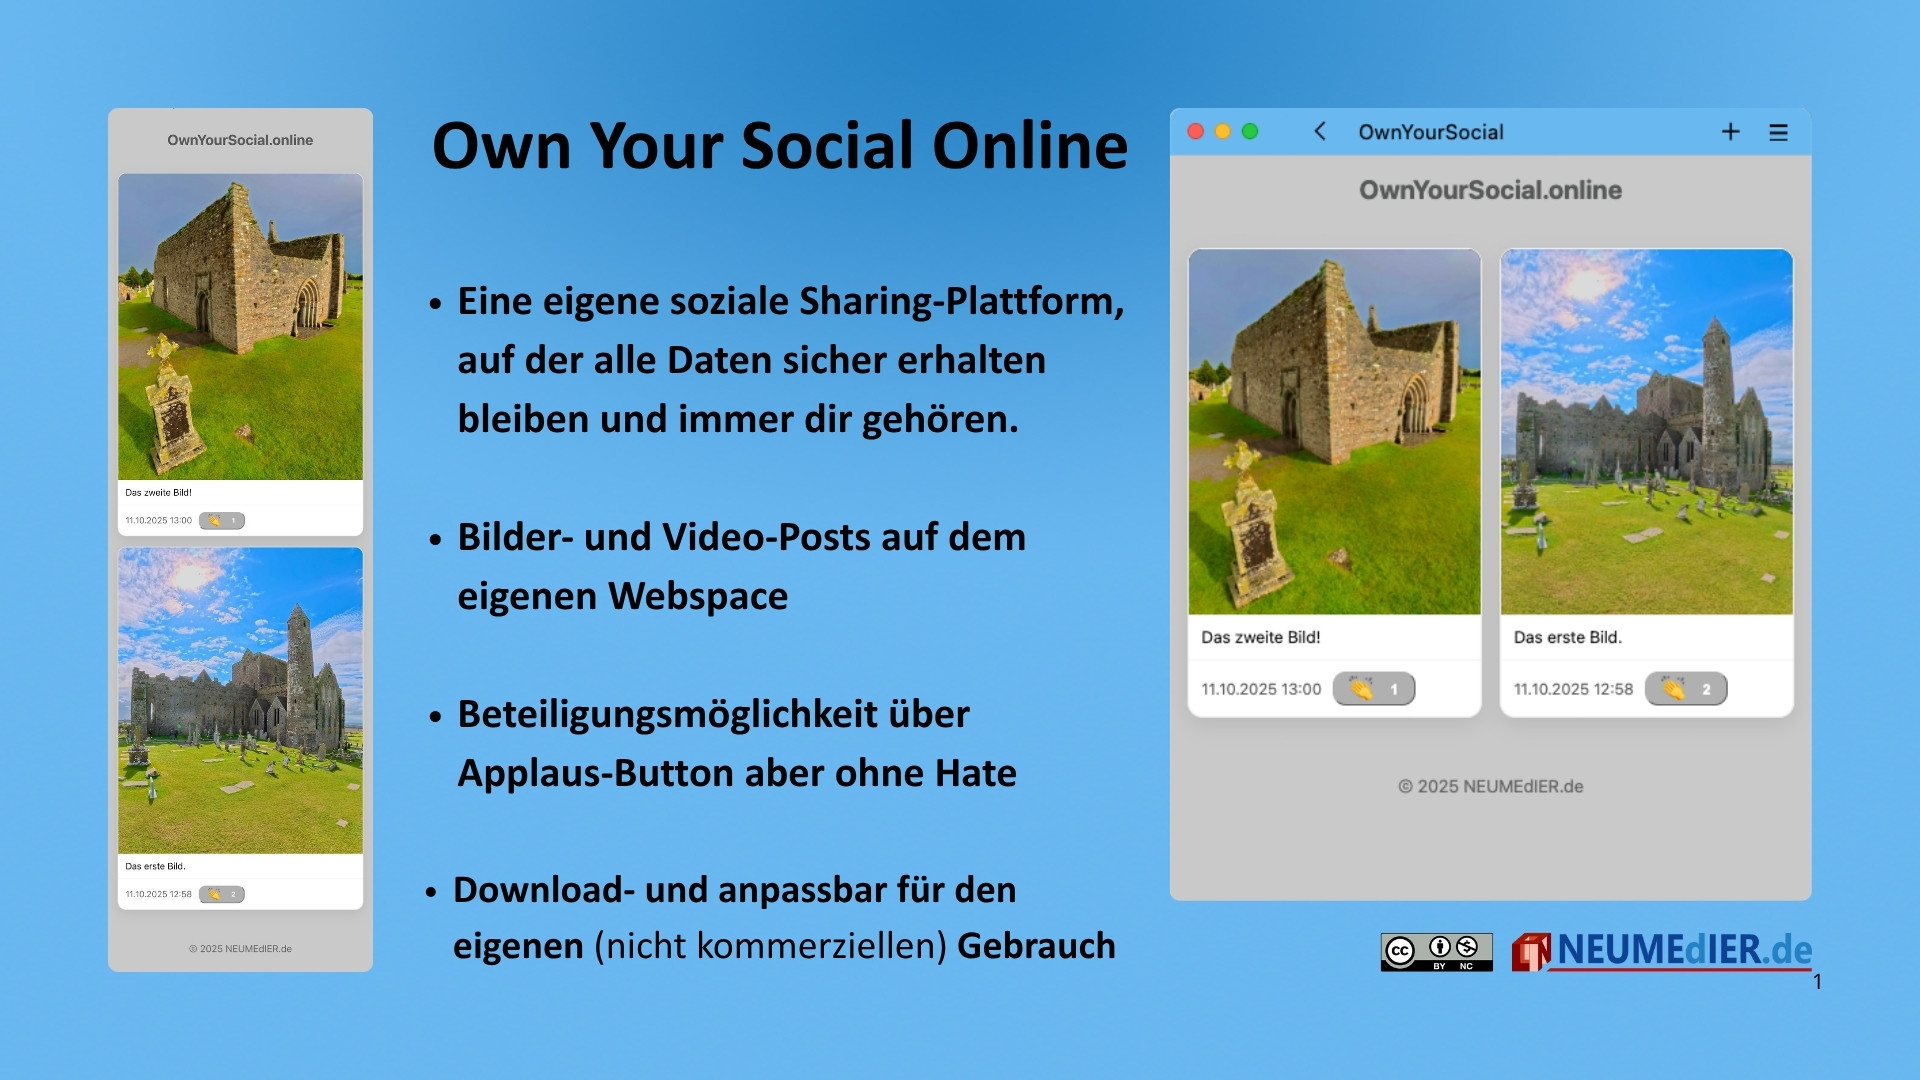Open the church ruin photo in desktop view

(x=1334, y=432)
